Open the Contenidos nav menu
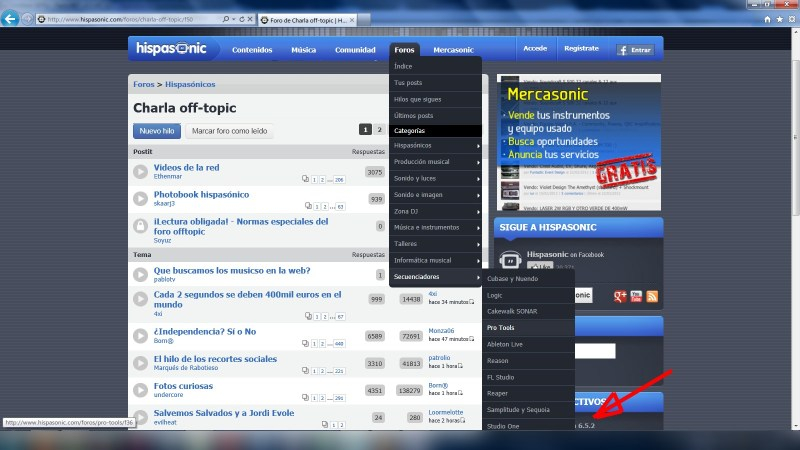The height and width of the screenshot is (450, 800). pyautogui.click(x=252, y=50)
